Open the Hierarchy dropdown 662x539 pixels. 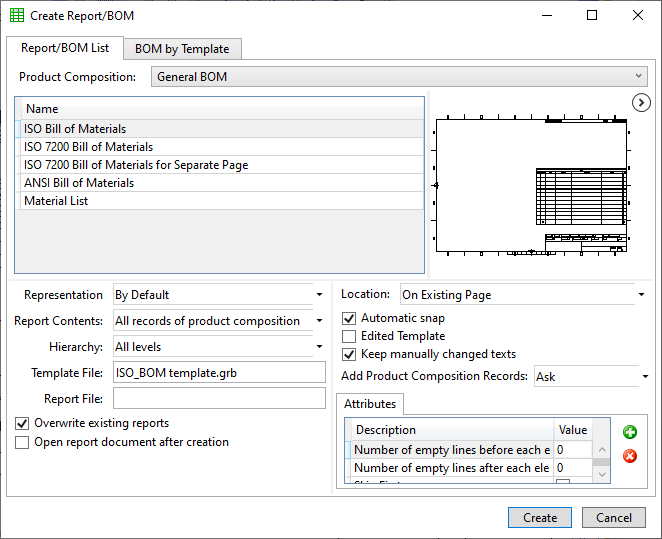219,347
